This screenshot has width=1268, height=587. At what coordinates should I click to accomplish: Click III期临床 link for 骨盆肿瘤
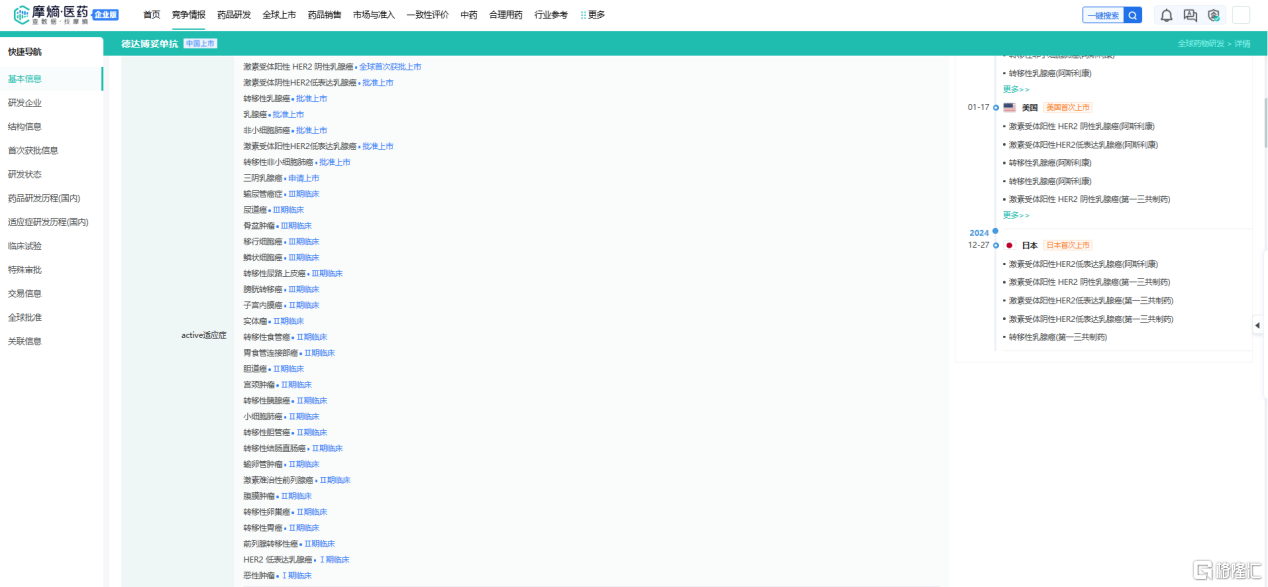(x=296, y=226)
